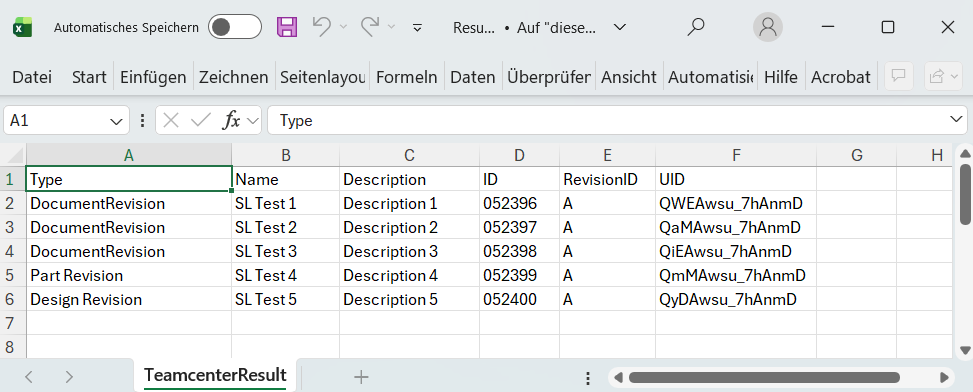Expand the file name and location dropdown

[619, 27]
